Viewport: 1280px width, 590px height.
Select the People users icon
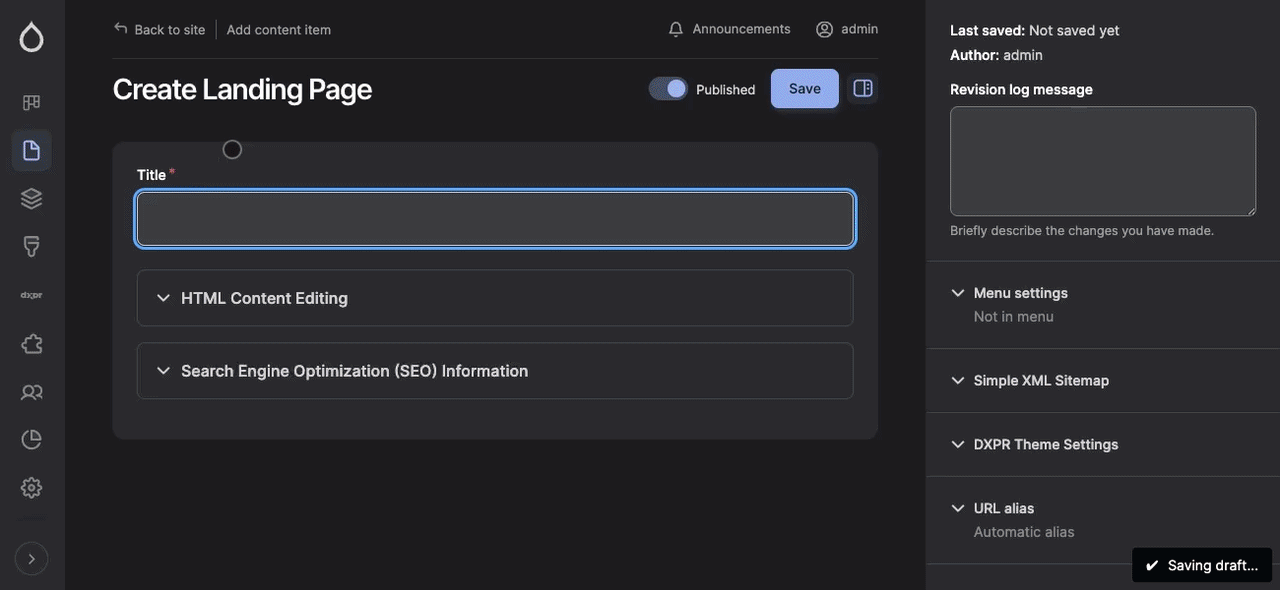click(x=31, y=391)
